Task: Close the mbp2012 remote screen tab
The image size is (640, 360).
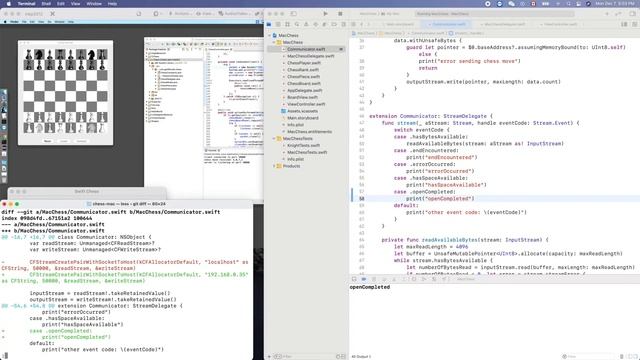Action: (x=53, y=14)
